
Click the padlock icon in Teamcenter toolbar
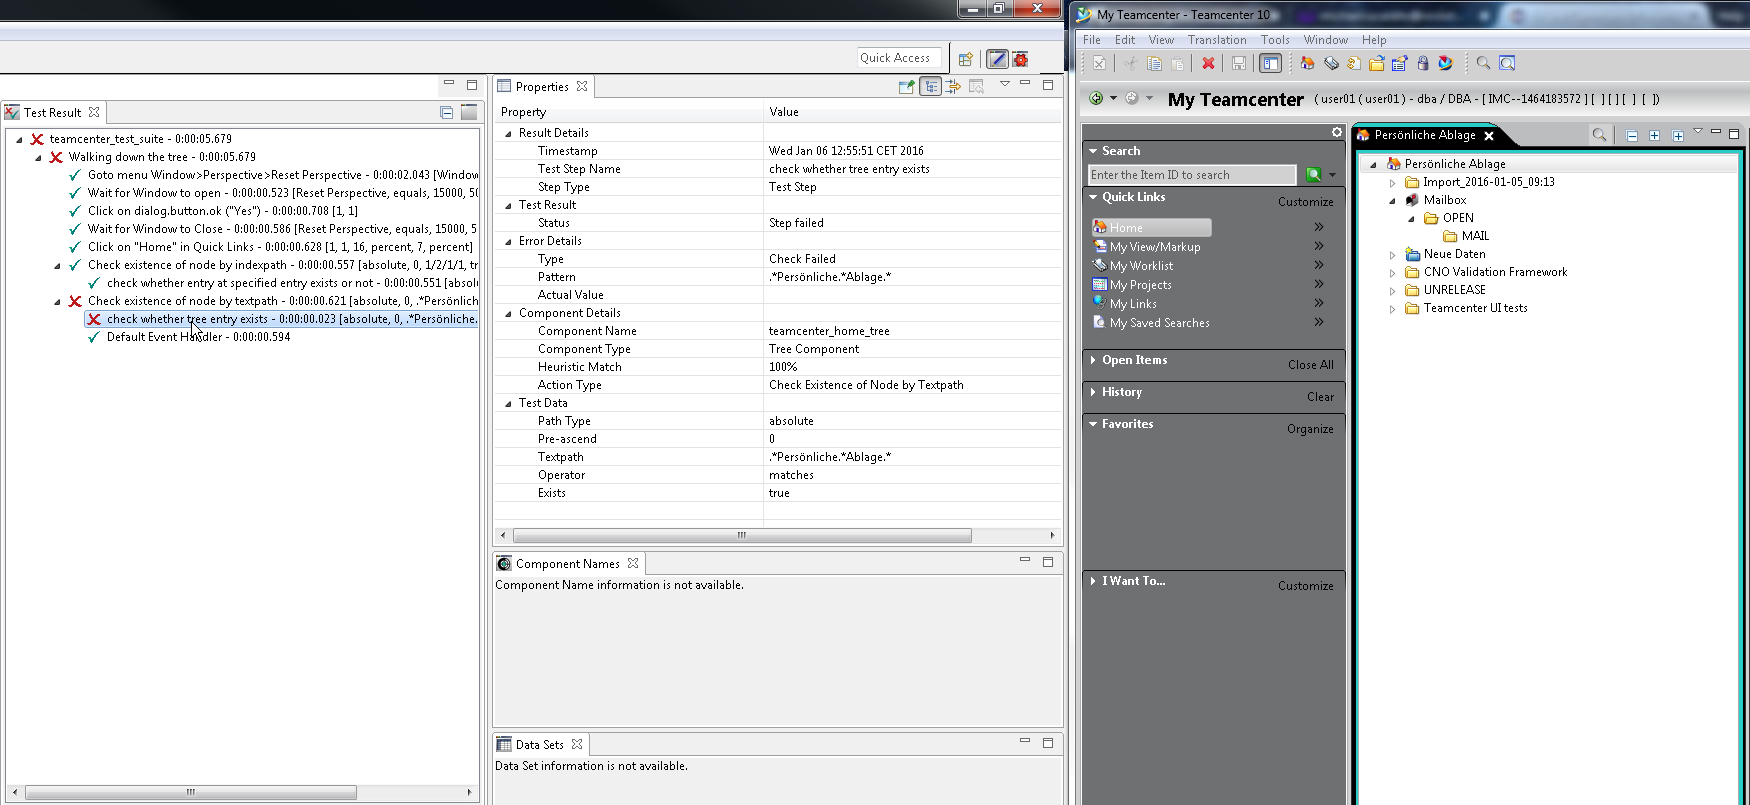(x=1422, y=63)
